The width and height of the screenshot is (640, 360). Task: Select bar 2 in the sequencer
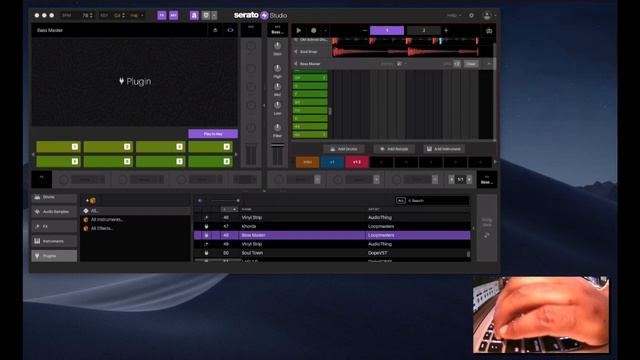click(x=424, y=30)
